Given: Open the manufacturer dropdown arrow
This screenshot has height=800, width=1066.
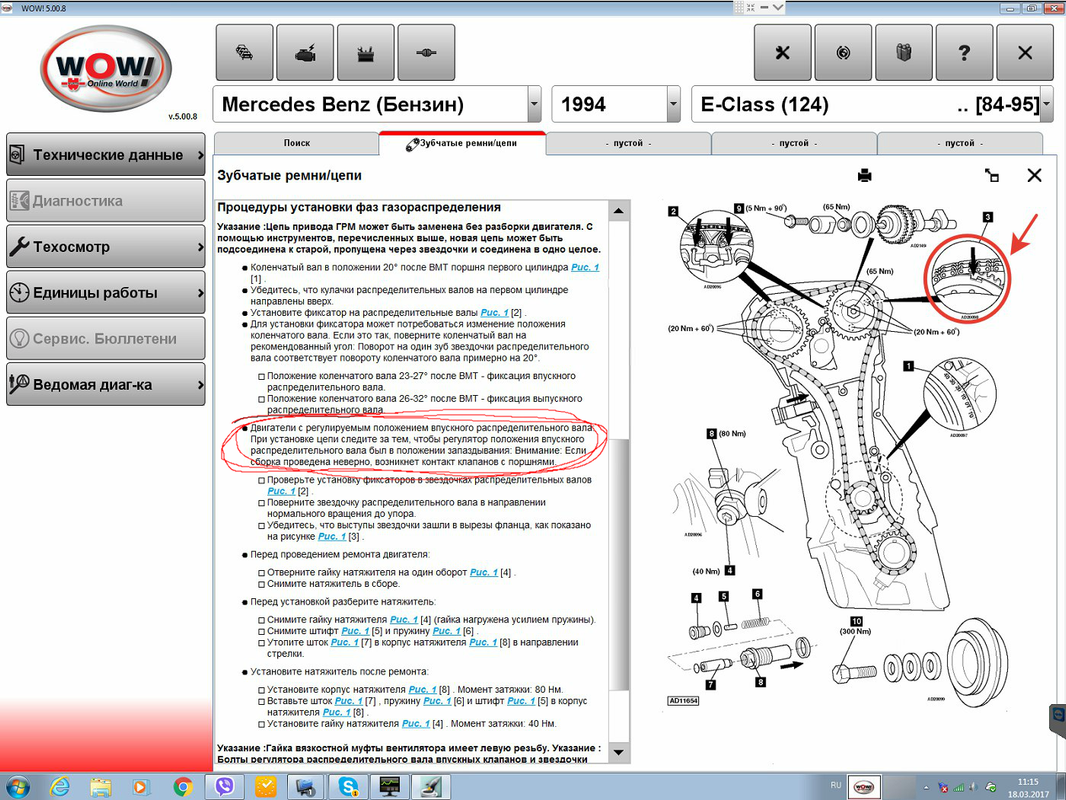Looking at the screenshot, I should click(534, 104).
